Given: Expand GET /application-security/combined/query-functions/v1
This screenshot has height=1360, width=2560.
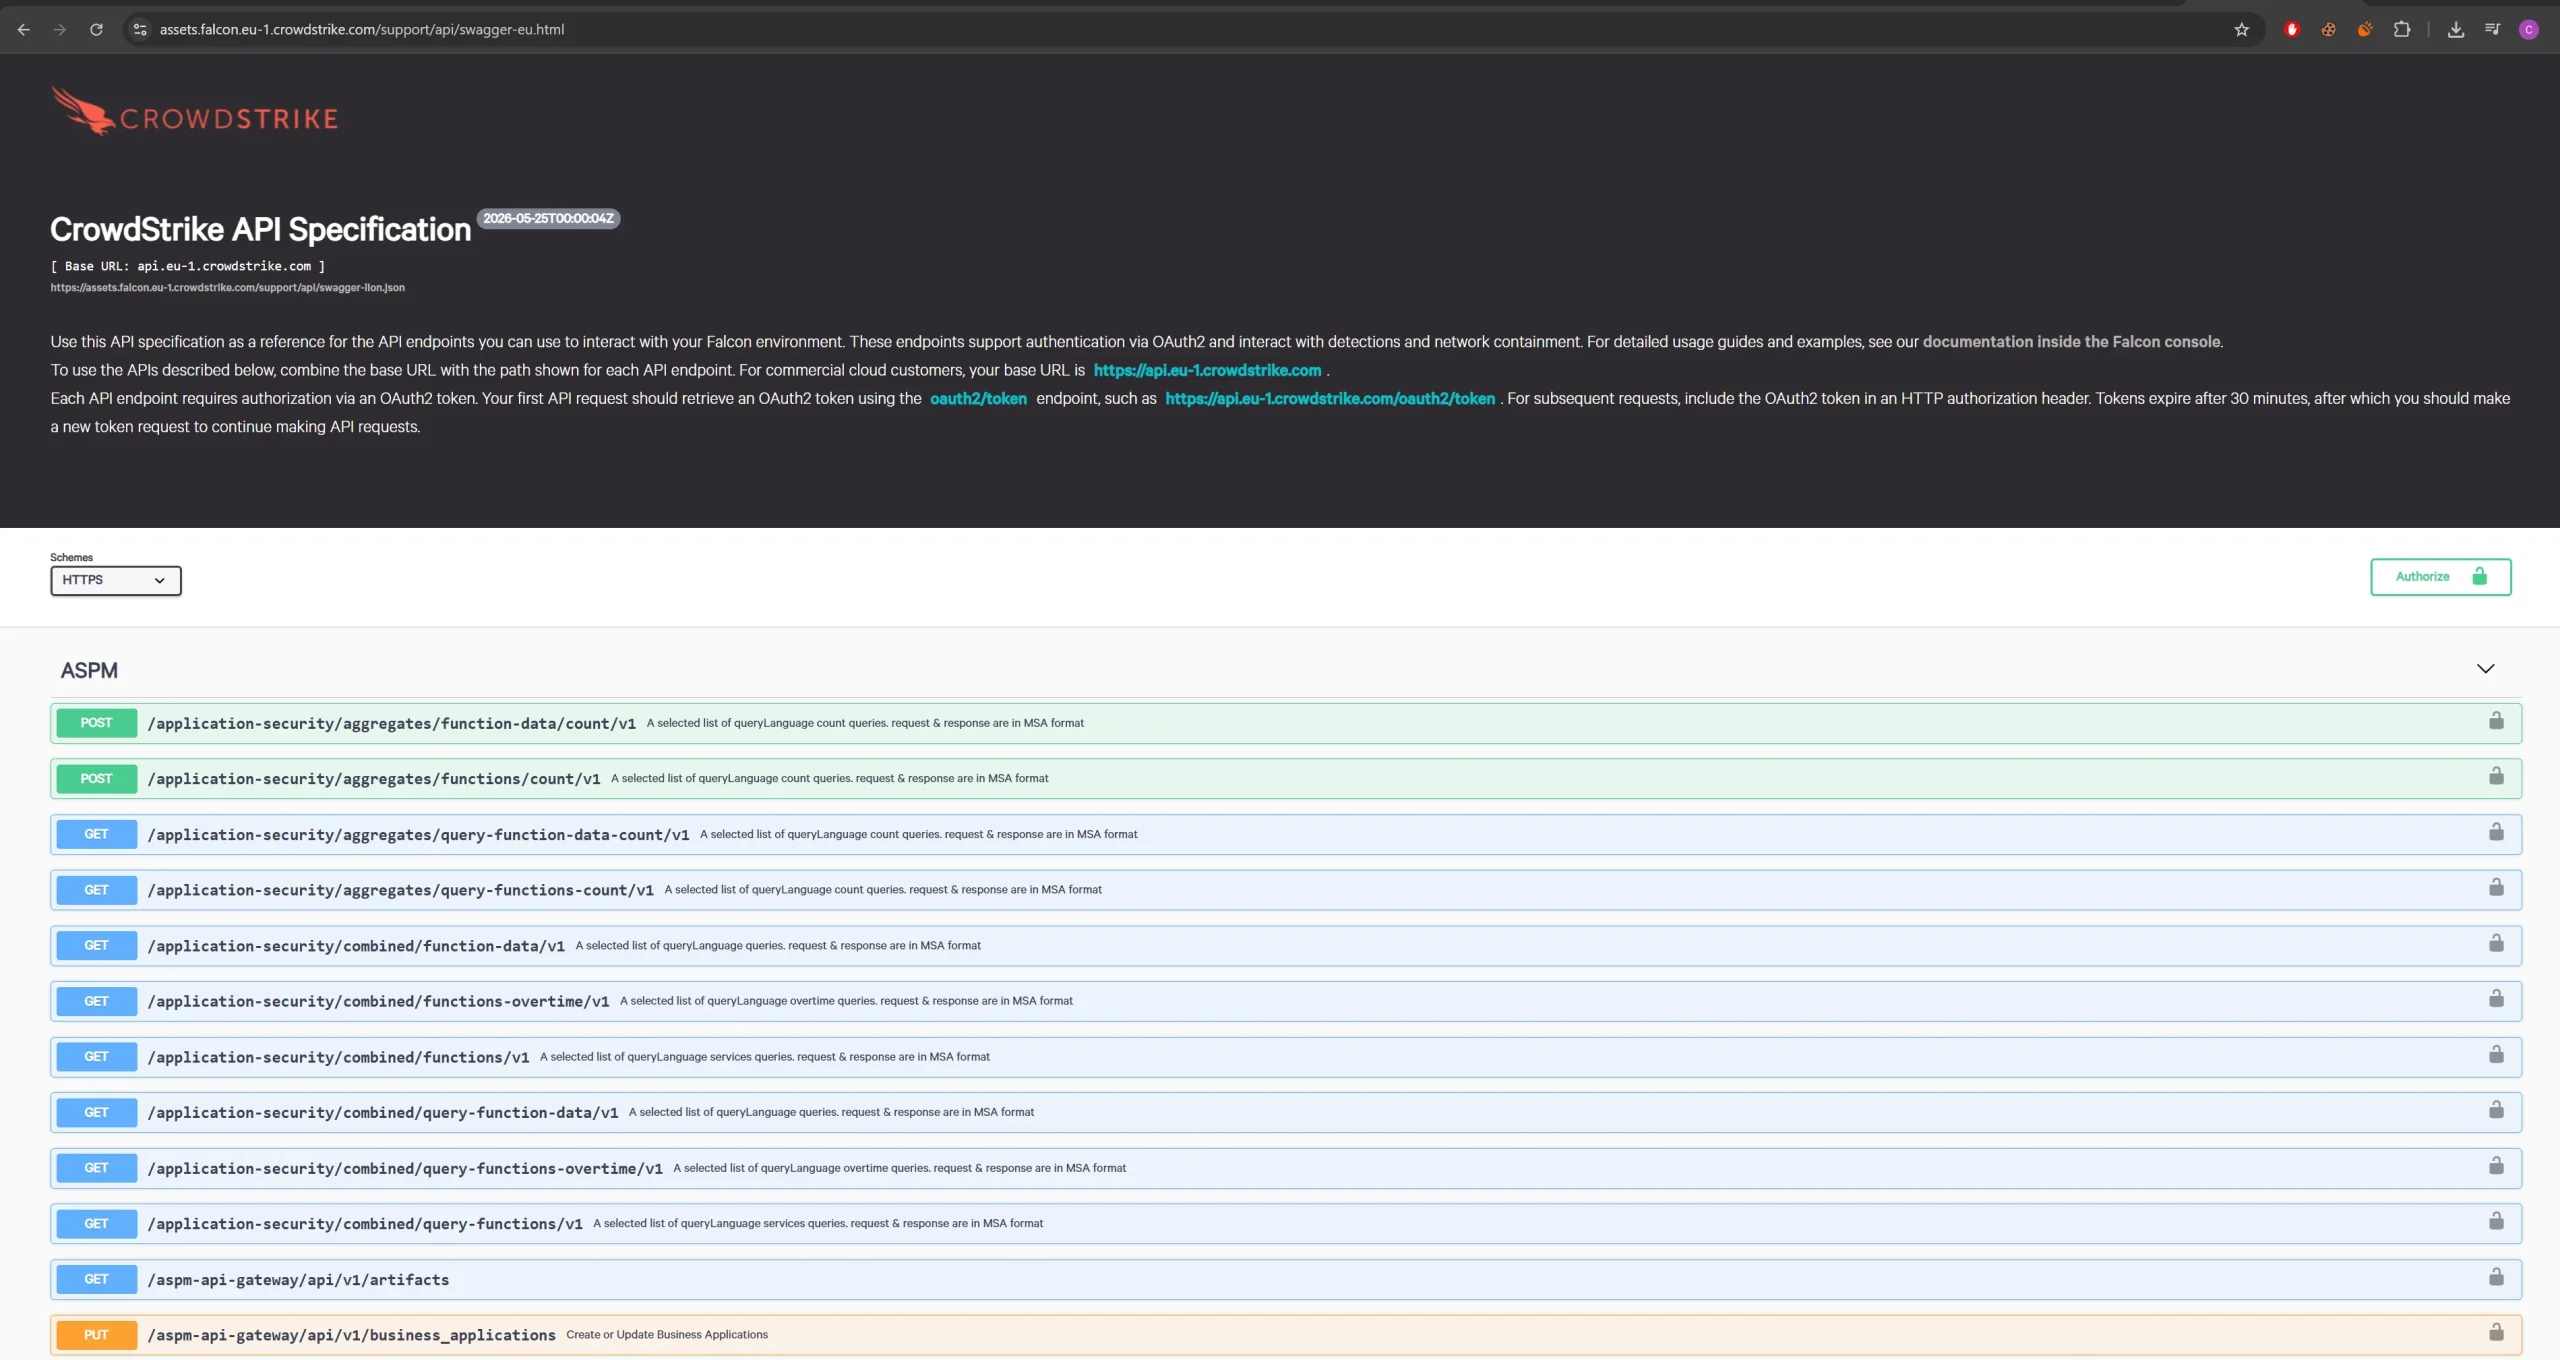Looking at the screenshot, I should click(1286, 1224).
